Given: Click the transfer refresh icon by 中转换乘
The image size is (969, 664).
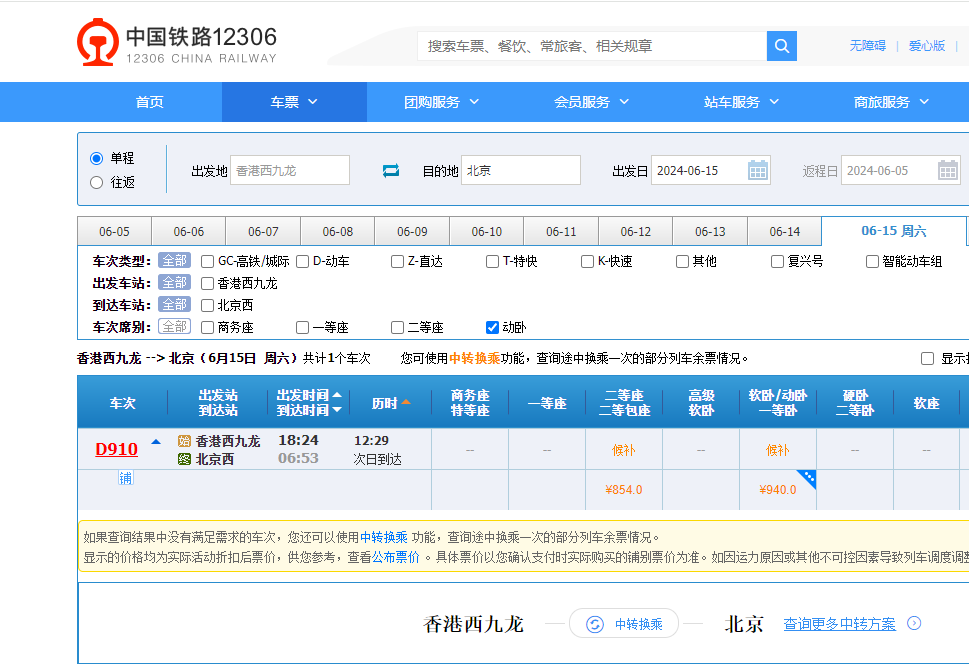Looking at the screenshot, I should point(595,624).
